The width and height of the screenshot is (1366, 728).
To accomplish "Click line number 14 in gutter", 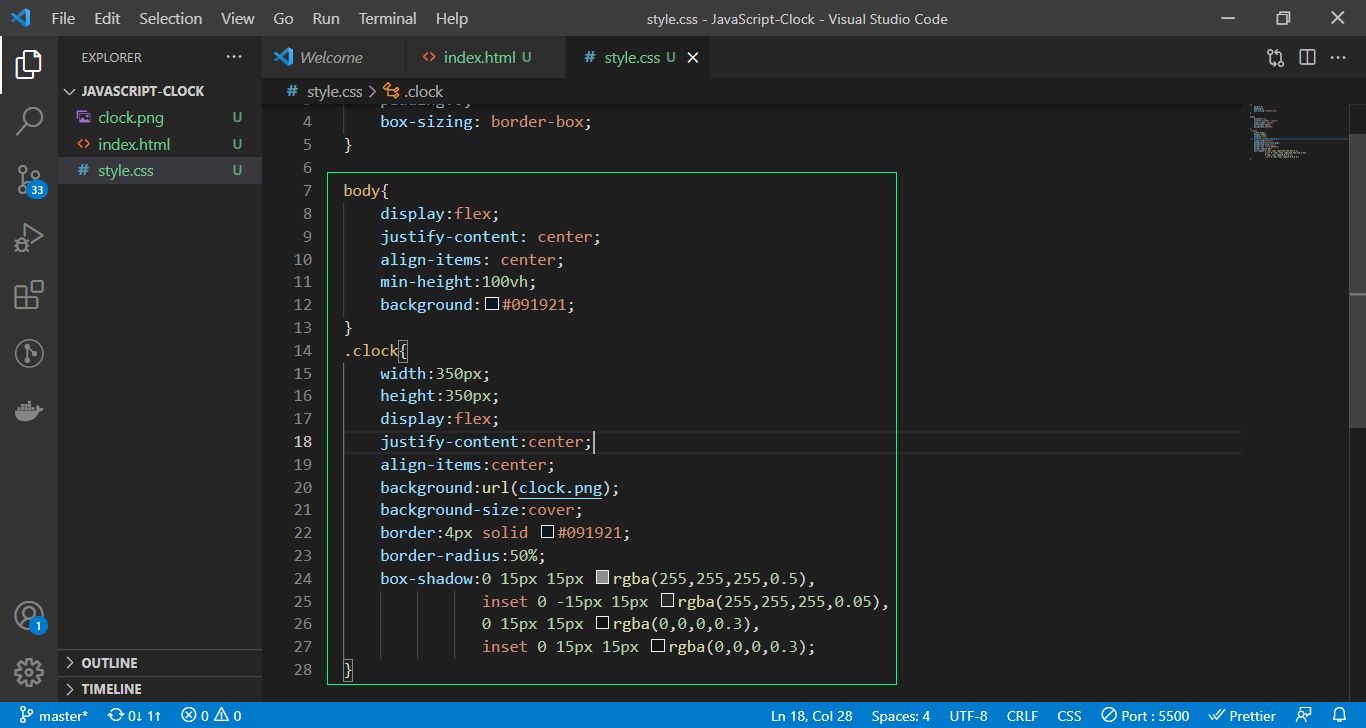I will pyautogui.click(x=302, y=350).
